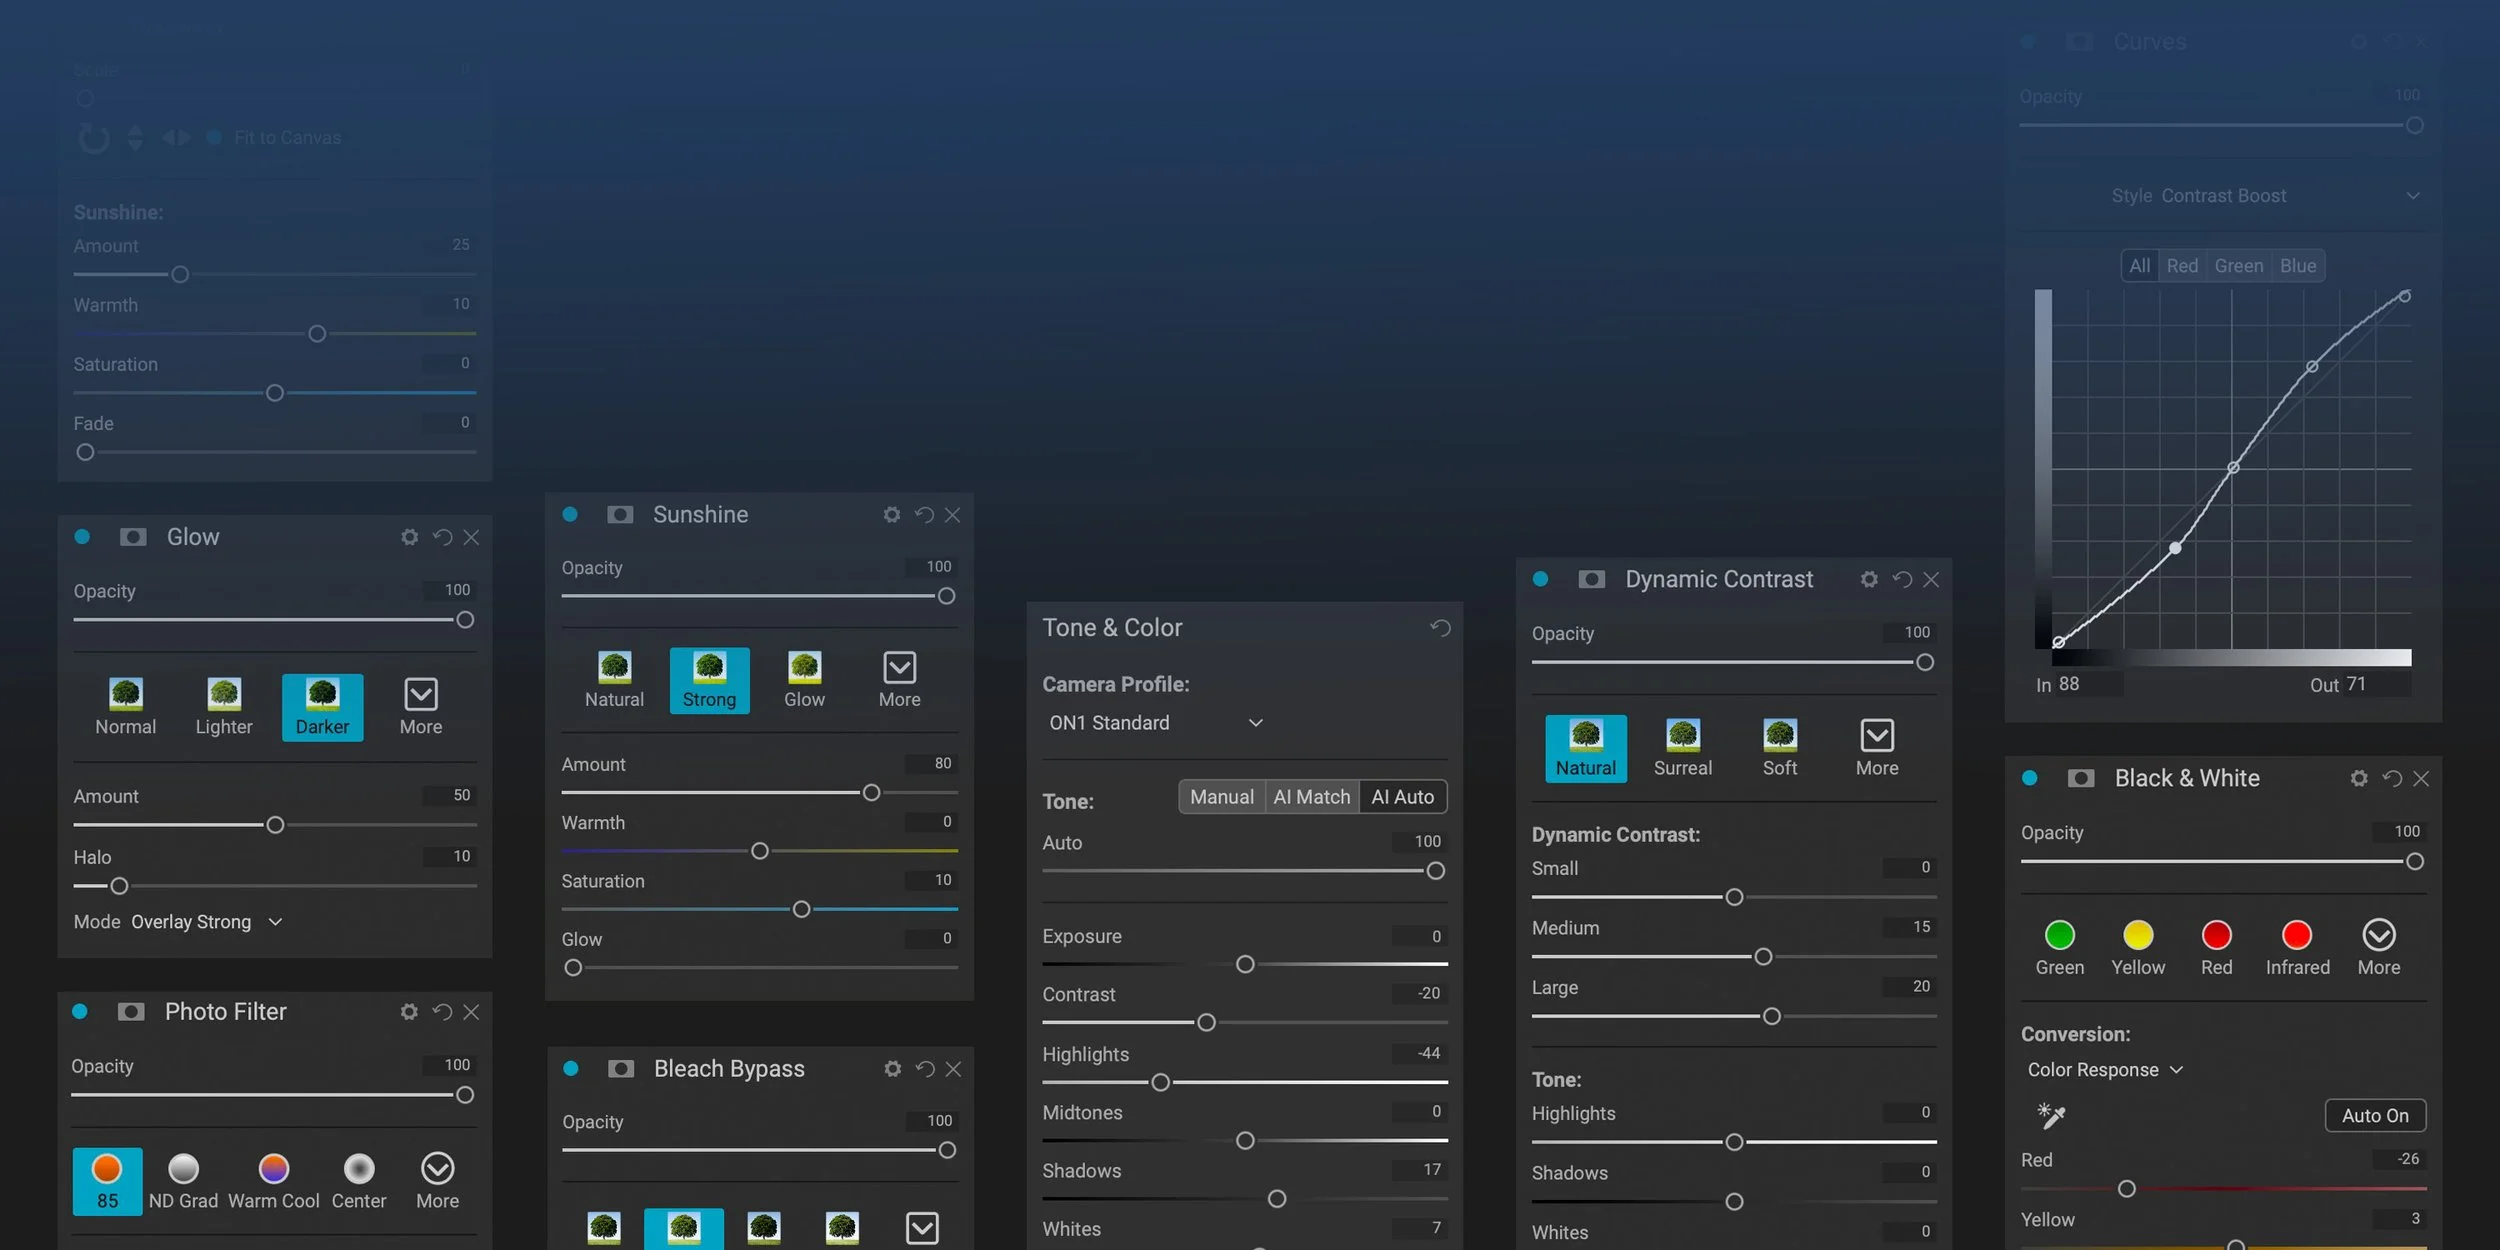Open Conversion Color Response dropdown
The width and height of the screenshot is (2500, 1250).
point(2105,1070)
